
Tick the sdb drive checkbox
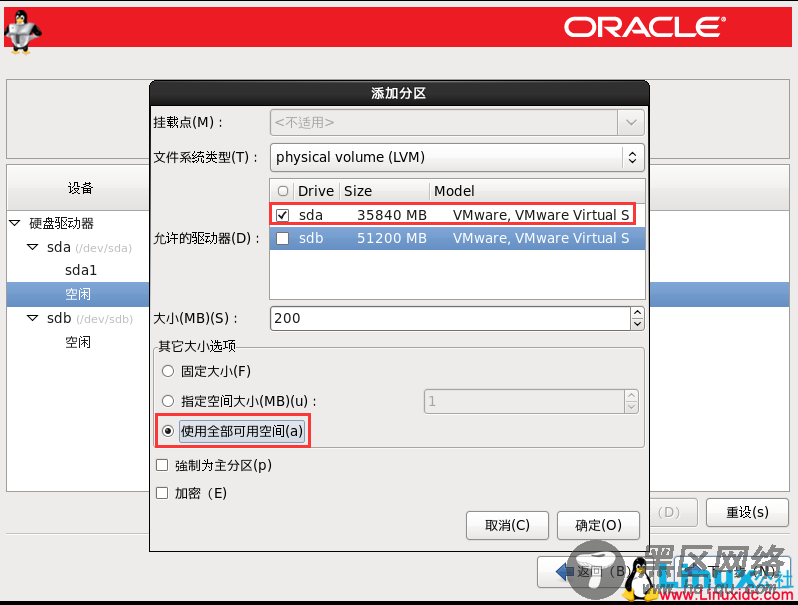[x=282, y=239]
